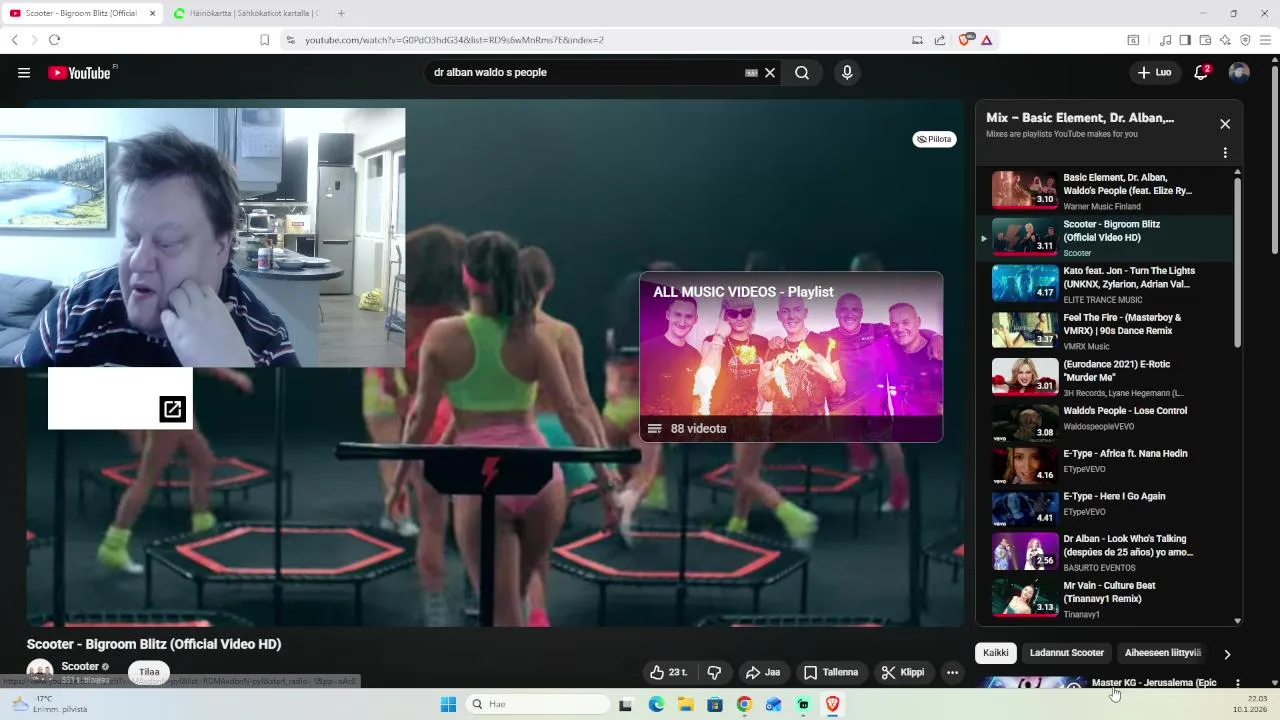Image resolution: width=1280 pixels, height=720 pixels.
Task: Clear the search box text
Action: pyautogui.click(x=770, y=73)
